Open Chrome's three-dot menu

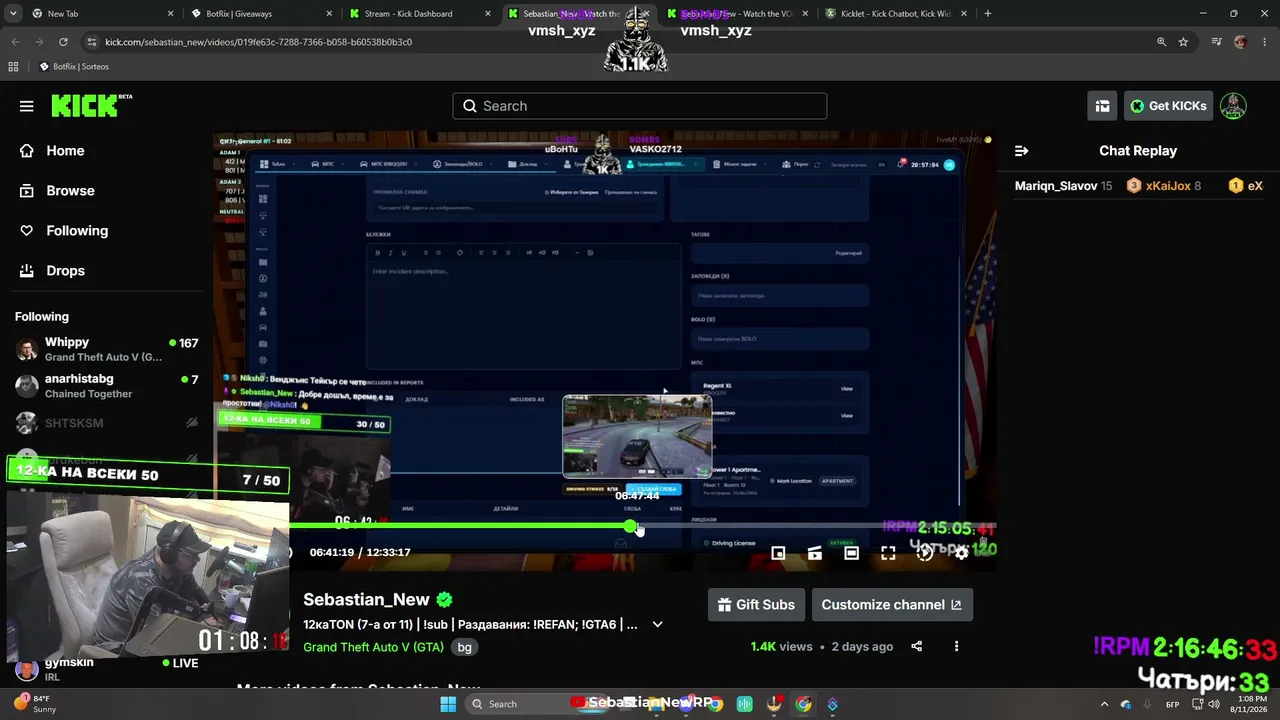tap(1265, 42)
